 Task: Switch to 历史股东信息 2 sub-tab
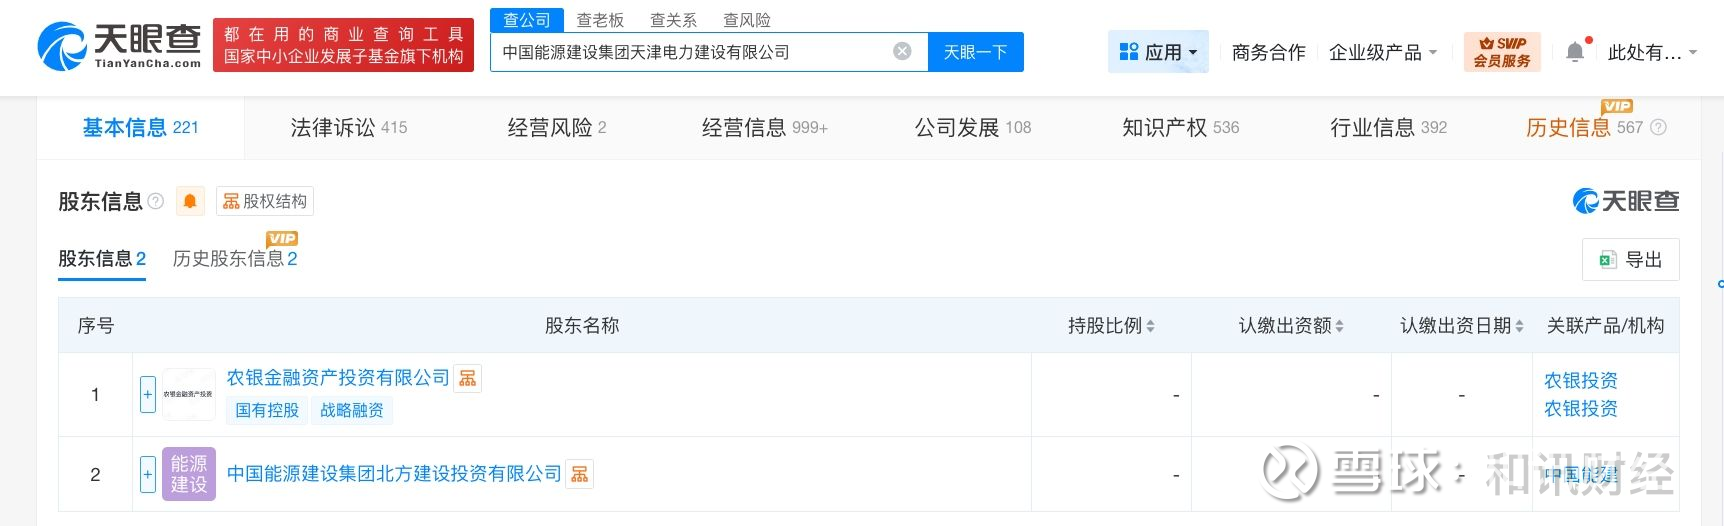pos(235,258)
